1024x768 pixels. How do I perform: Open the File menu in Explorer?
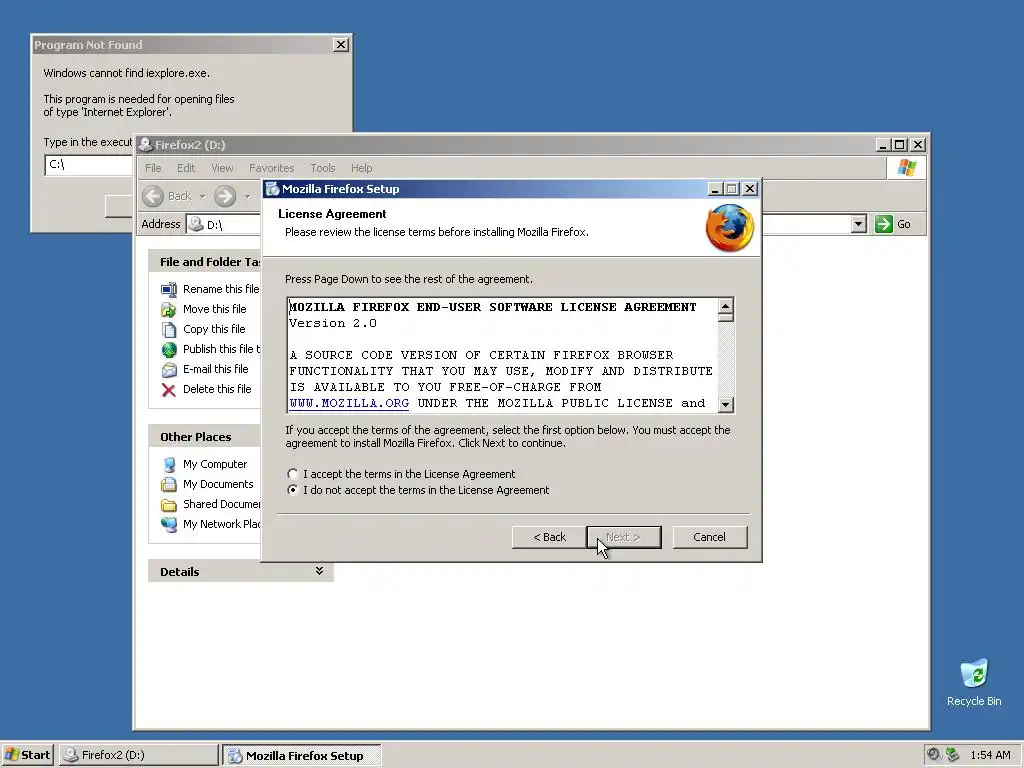[x=153, y=168]
